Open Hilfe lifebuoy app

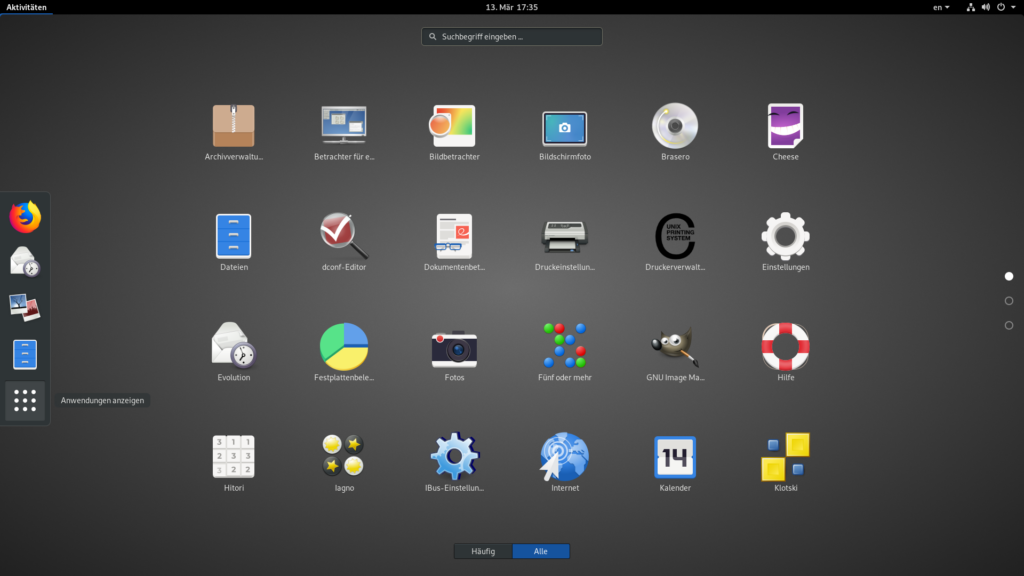click(x=785, y=353)
